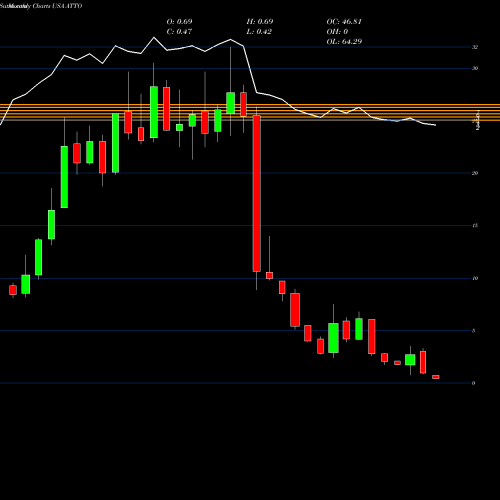Screen dimensions: 500x500
Task: Click the 'OH: 0' readout
Action: [337, 32]
